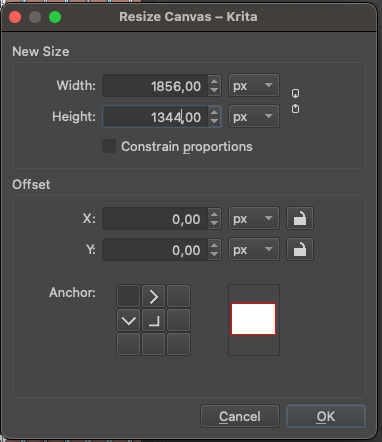
Task: Open the Height unit px dropdown
Action: click(254, 116)
